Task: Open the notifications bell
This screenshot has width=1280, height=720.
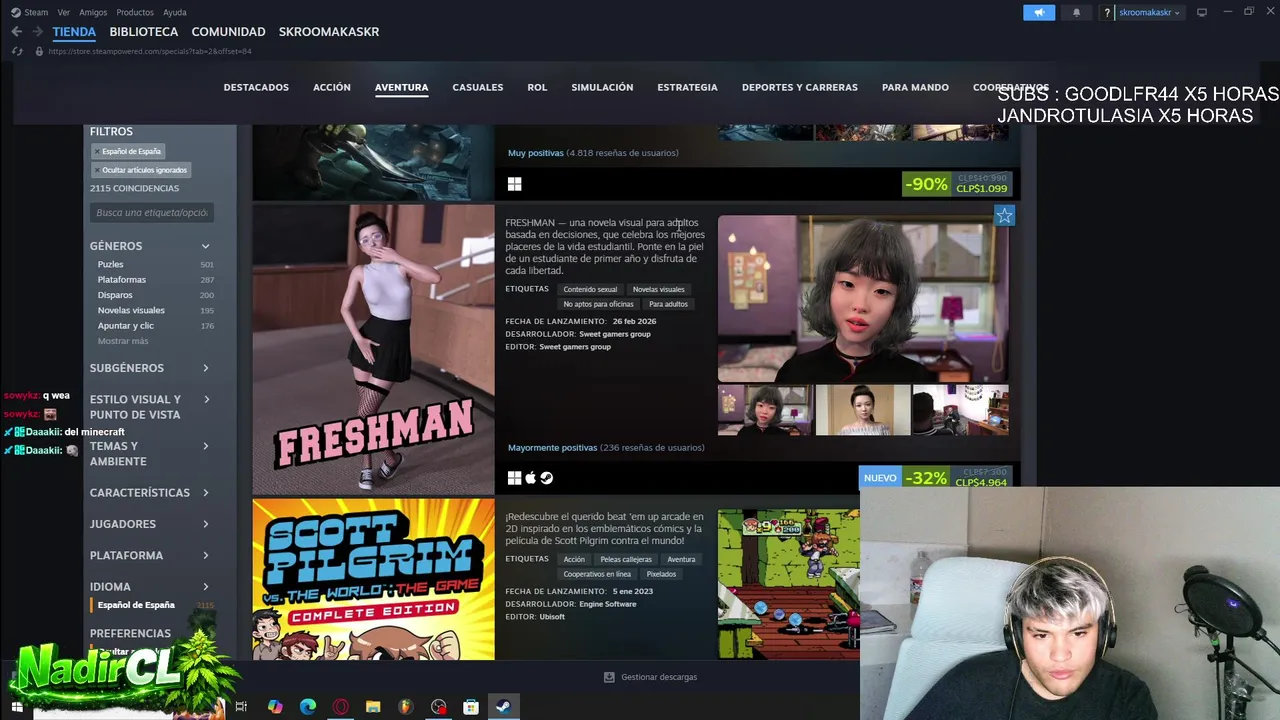Action: 1076,12
